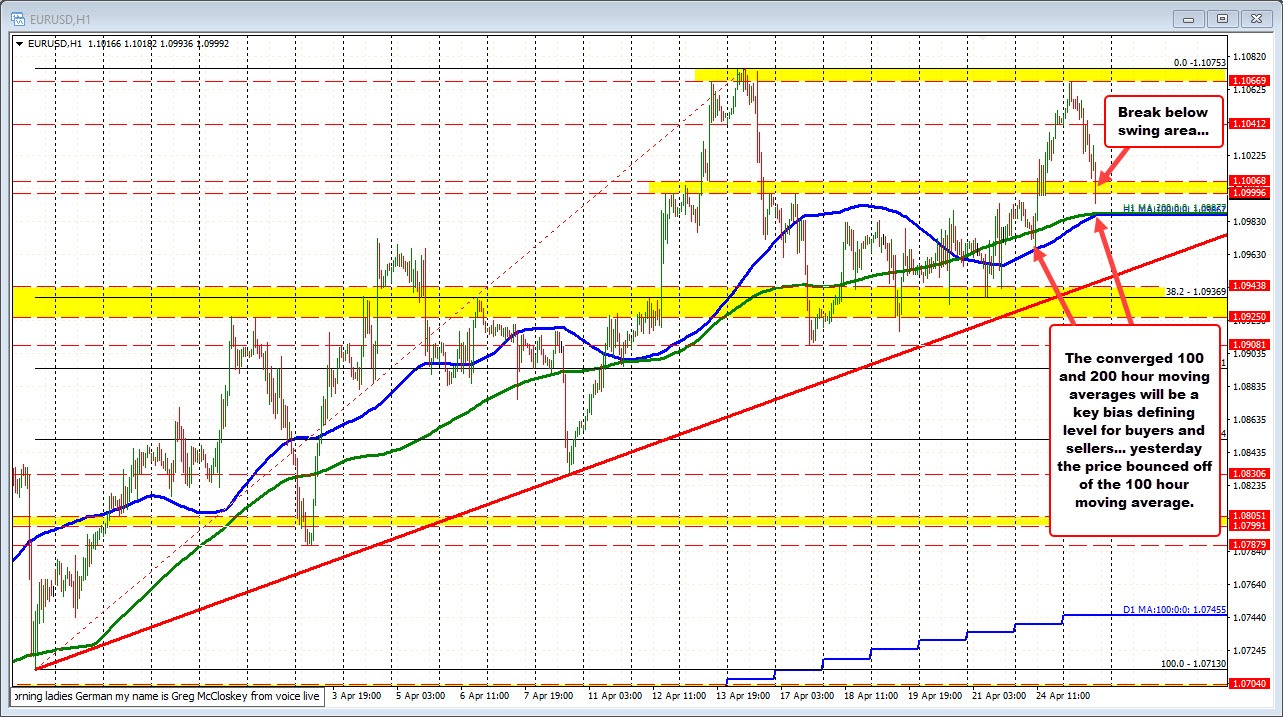Click the chart icon in the title bar
Viewport: 1283px width, 717px height.
17,18
